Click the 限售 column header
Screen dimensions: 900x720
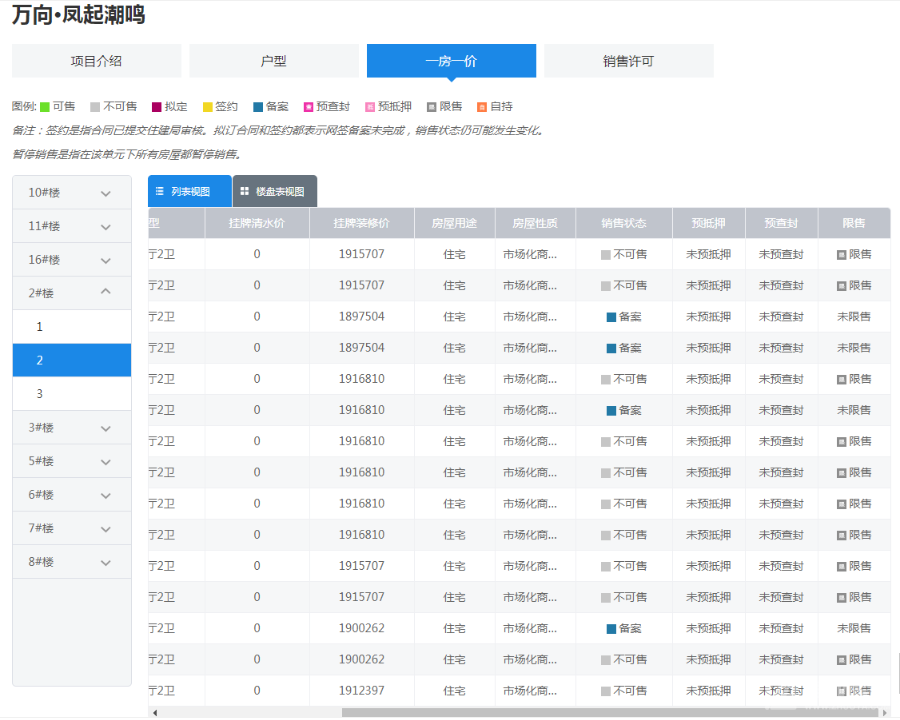pos(854,223)
